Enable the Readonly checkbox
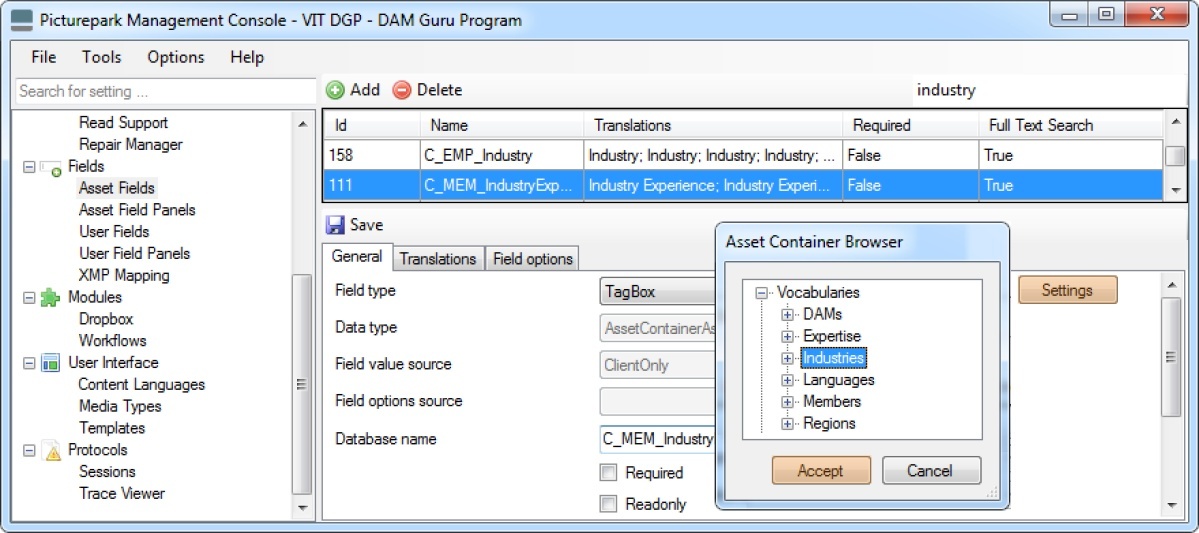Viewport: 1199px width, 533px height. [x=609, y=504]
